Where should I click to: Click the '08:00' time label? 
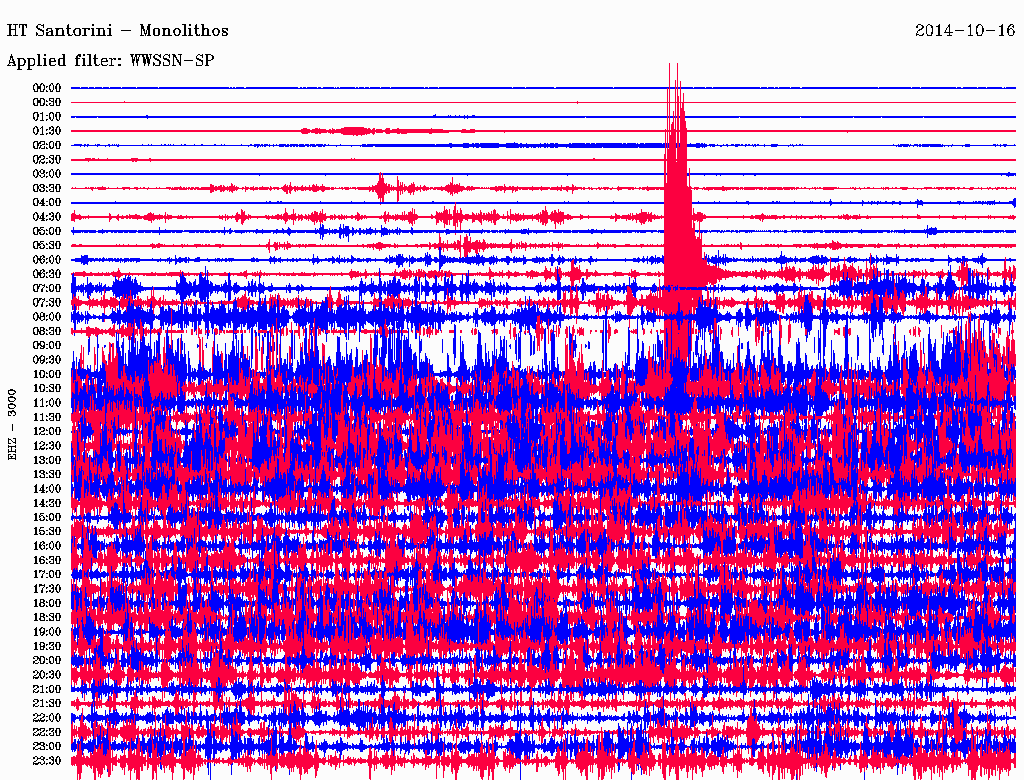coord(47,317)
